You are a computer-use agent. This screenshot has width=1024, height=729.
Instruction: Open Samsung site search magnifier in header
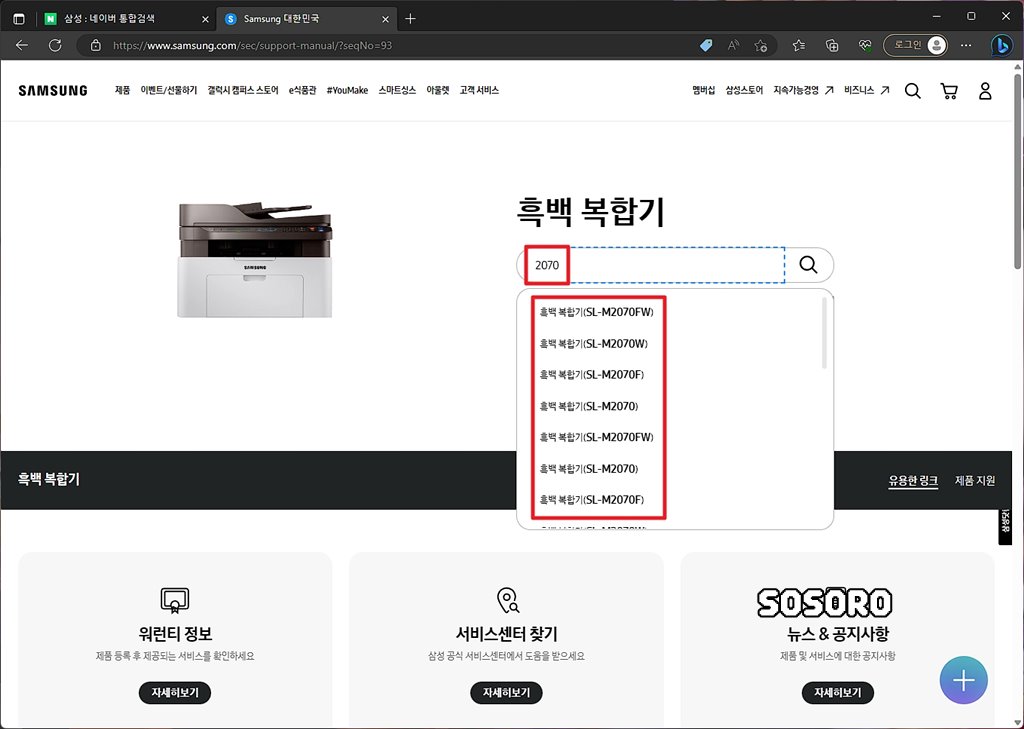(x=912, y=91)
